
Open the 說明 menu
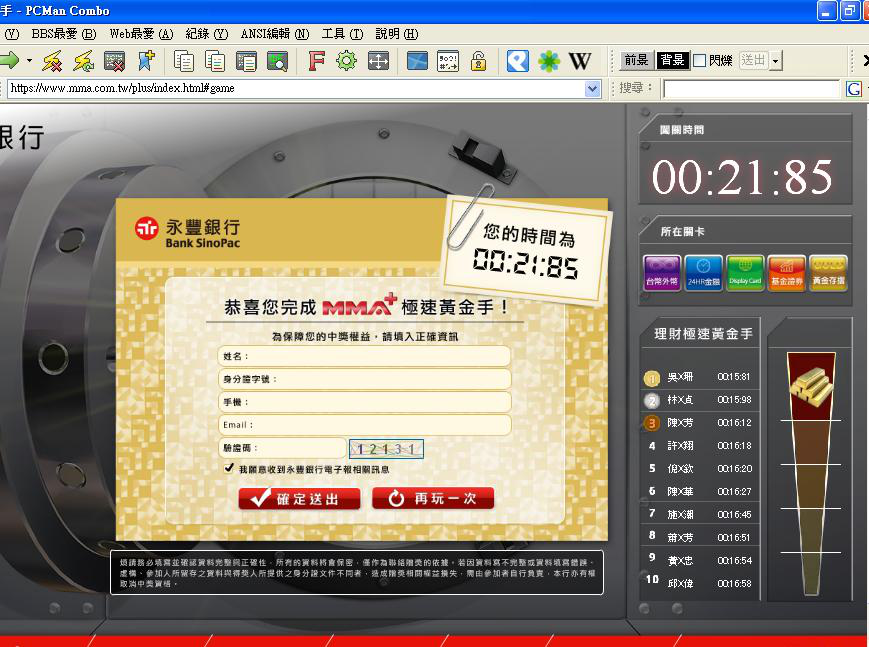(397, 34)
